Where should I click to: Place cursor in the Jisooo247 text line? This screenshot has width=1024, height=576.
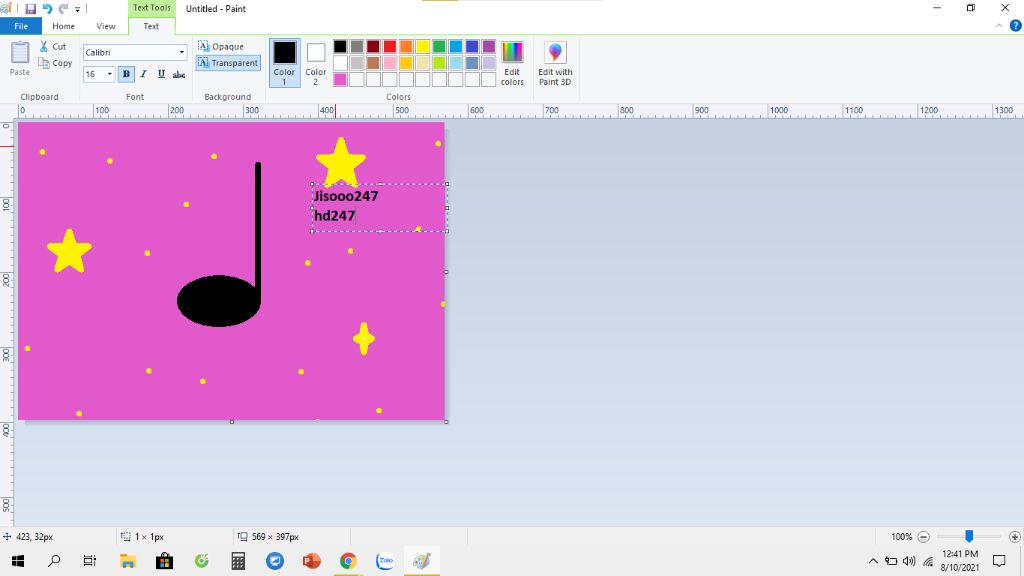346,196
